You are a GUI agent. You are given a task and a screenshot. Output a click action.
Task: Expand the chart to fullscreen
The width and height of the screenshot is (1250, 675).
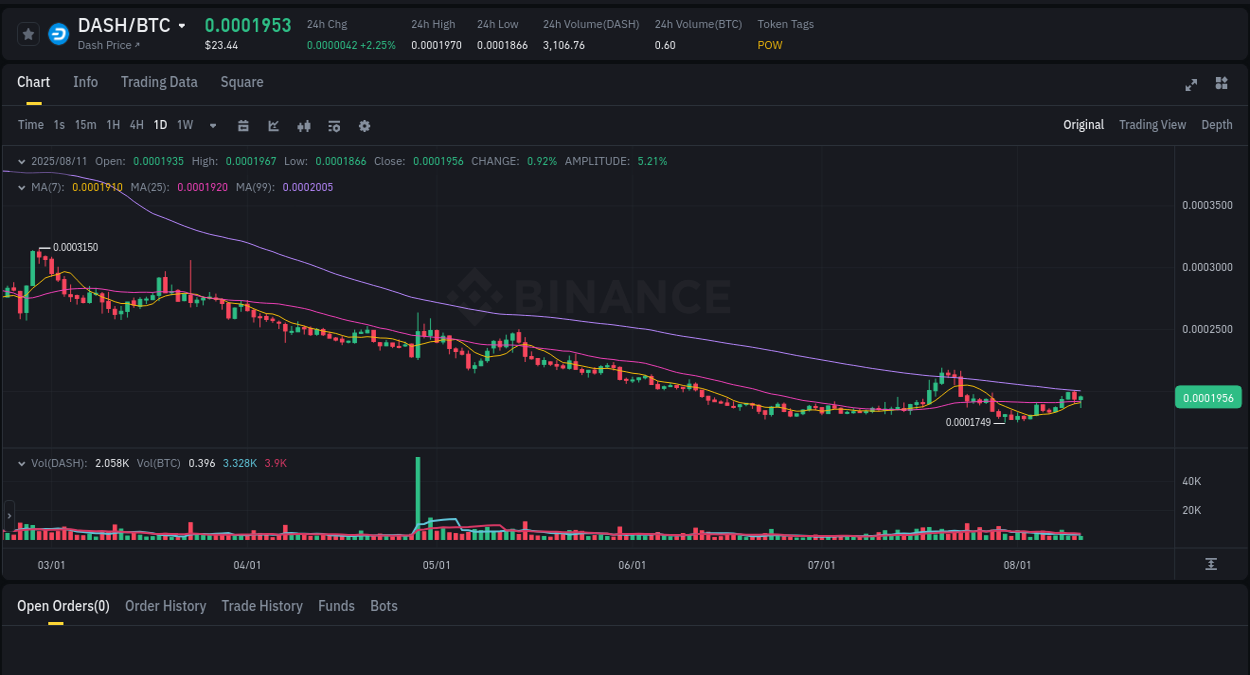click(x=1191, y=84)
